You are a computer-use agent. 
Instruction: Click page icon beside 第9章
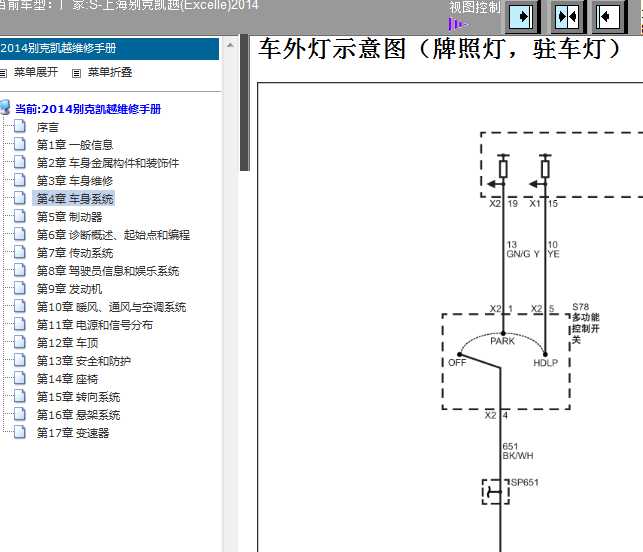pos(20,288)
